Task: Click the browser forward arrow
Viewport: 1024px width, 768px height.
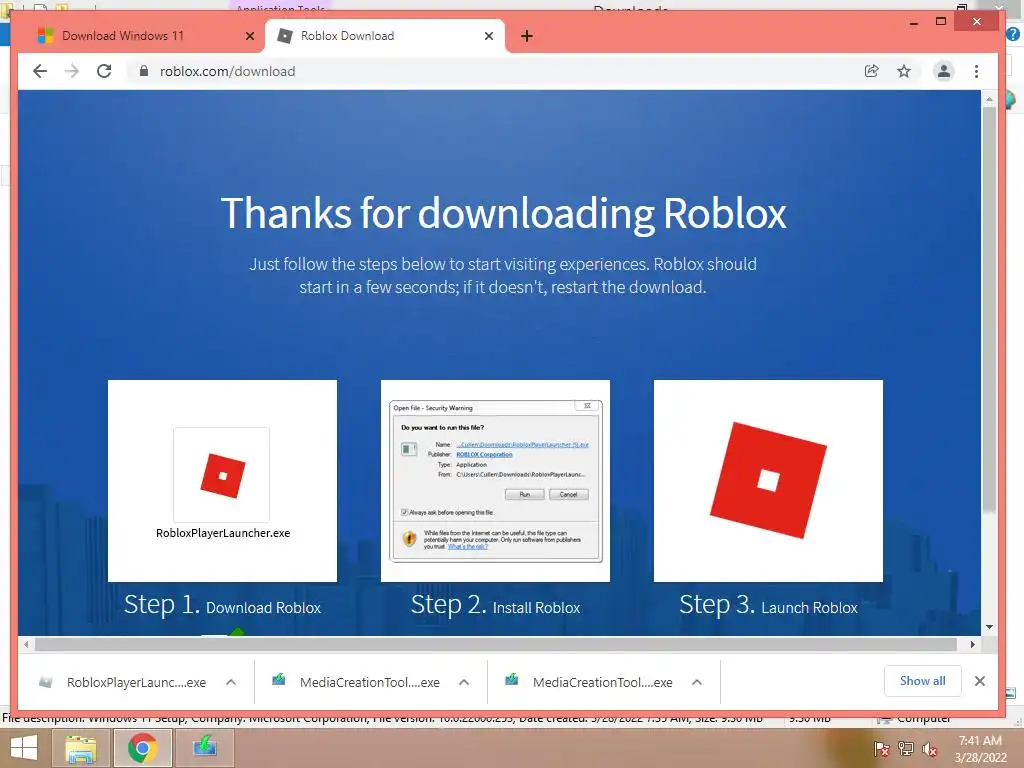Action: point(72,71)
